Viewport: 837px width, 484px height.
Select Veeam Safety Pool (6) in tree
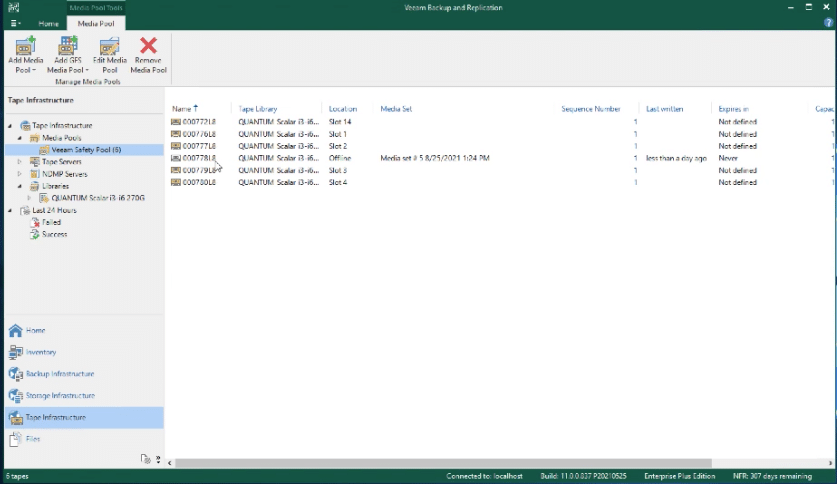[86, 150]
